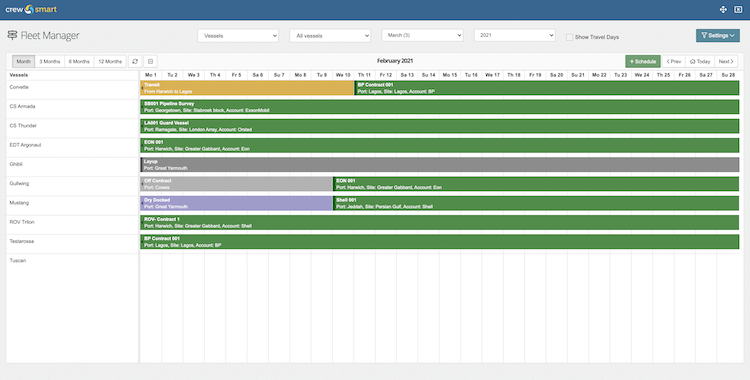This screenshot has height=380, width=750.
Task: Click the move arrows icon in header
Action: click(723, 10)
